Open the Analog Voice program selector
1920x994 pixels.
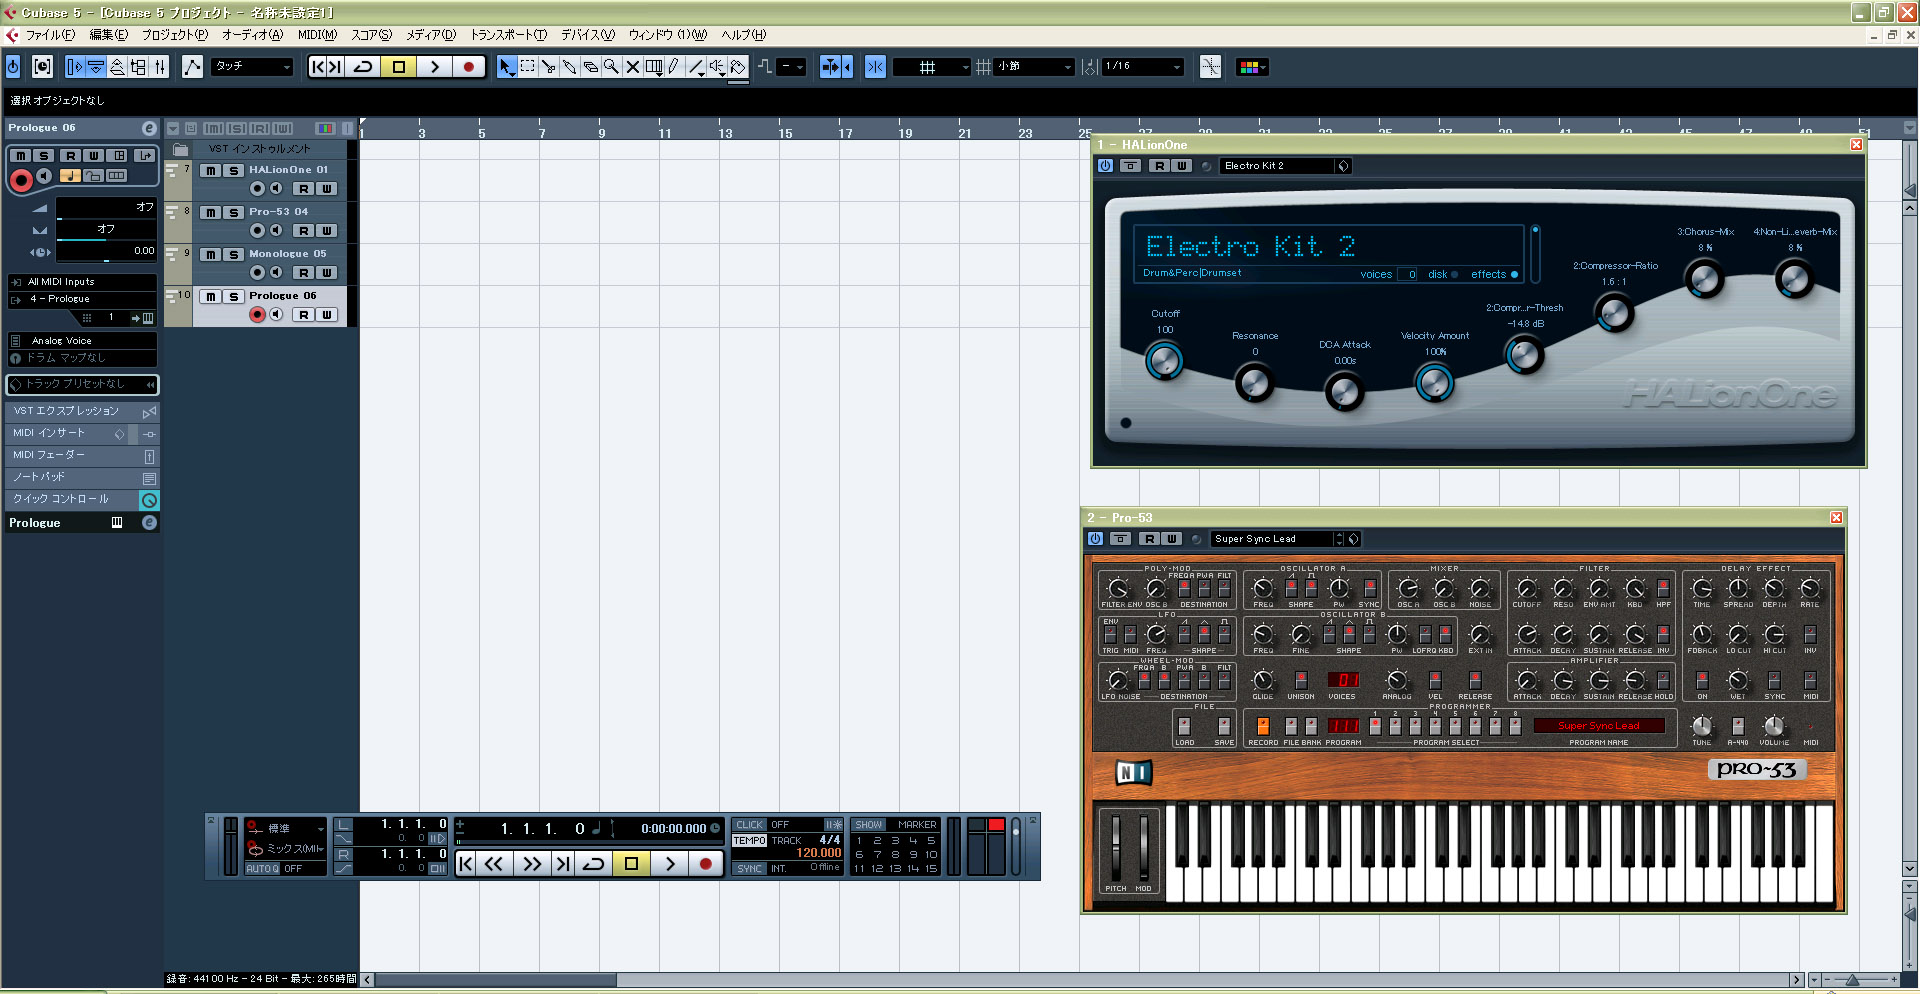pos(82,341)
